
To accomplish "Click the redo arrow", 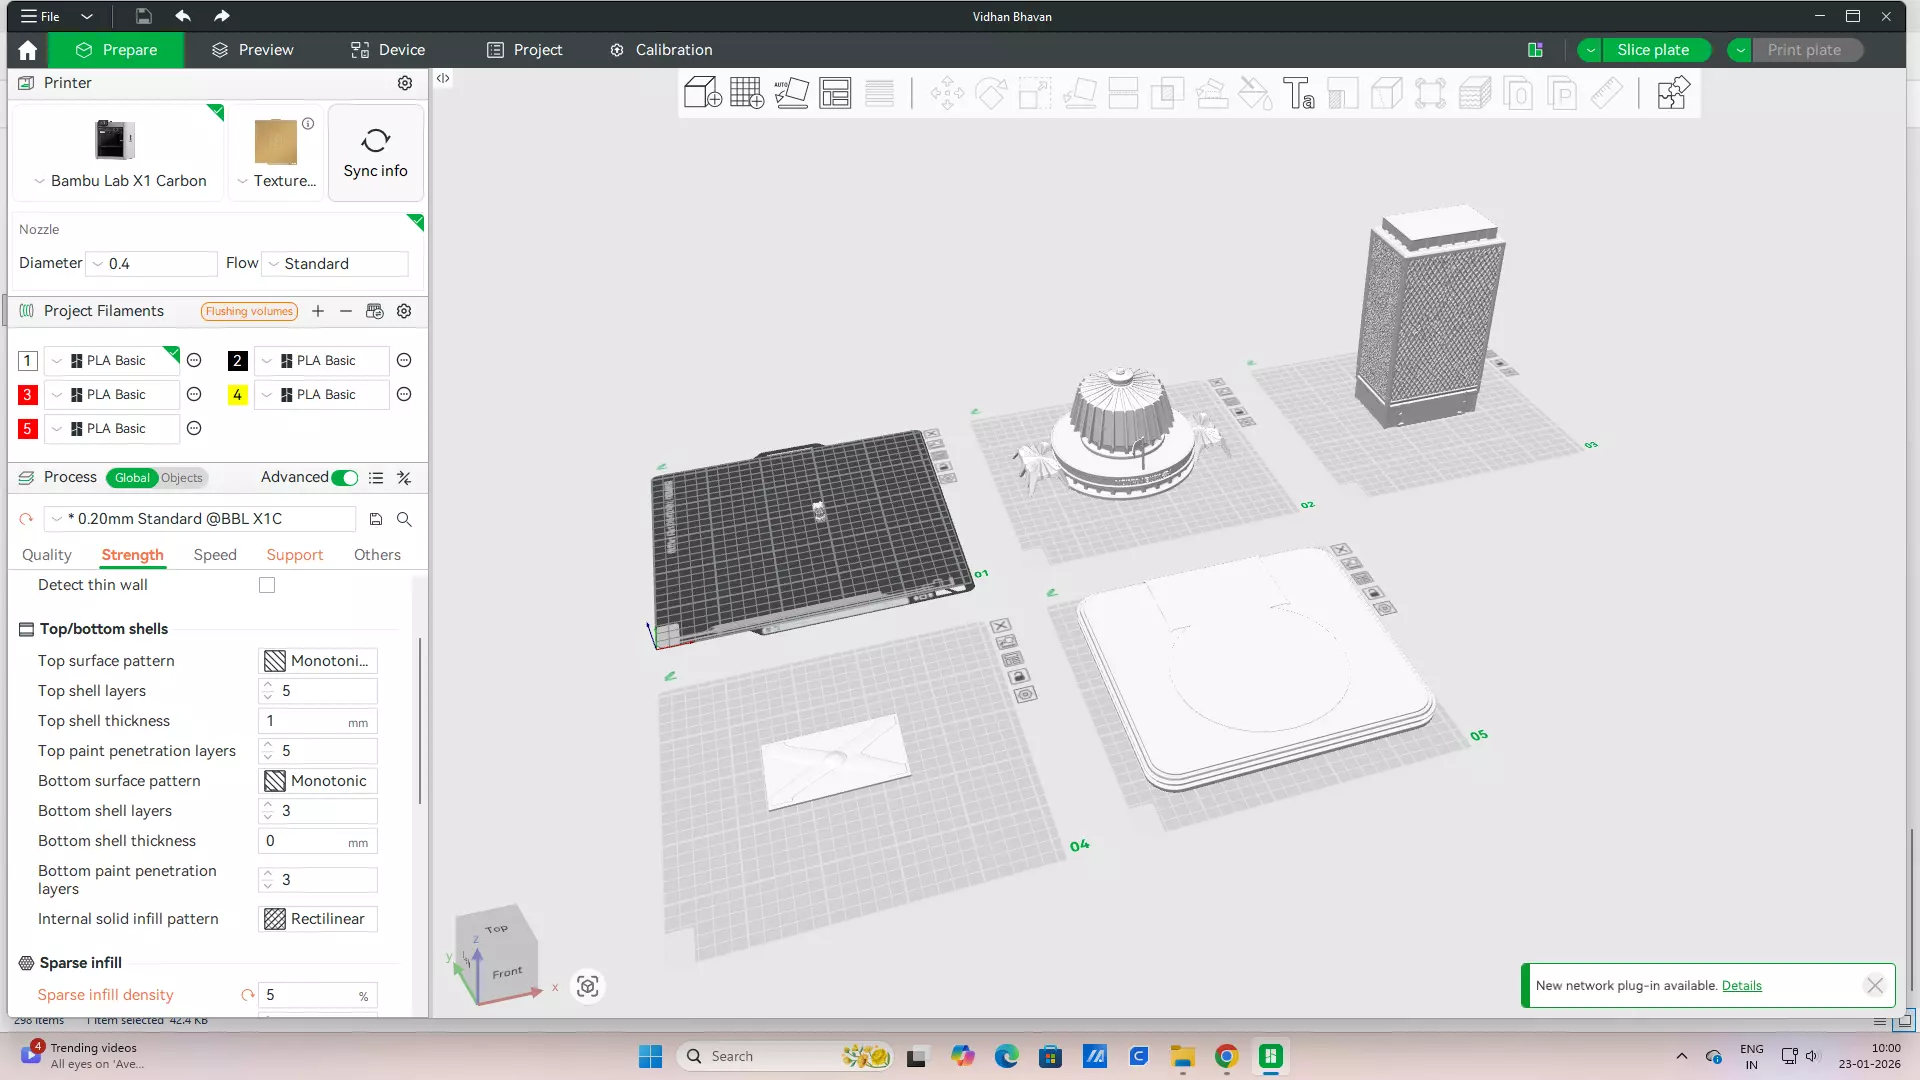I will coord(222,16).
